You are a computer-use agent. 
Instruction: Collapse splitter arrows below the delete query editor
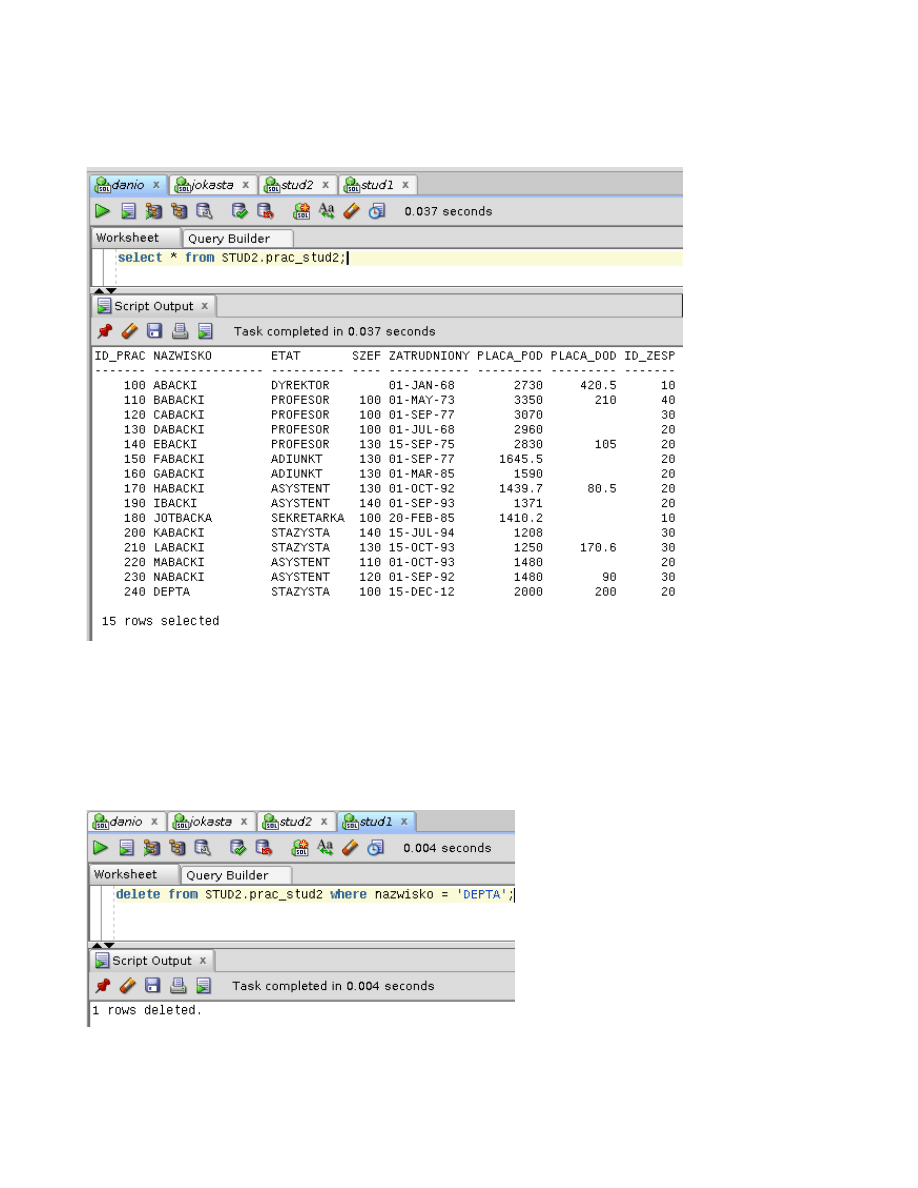102,945
